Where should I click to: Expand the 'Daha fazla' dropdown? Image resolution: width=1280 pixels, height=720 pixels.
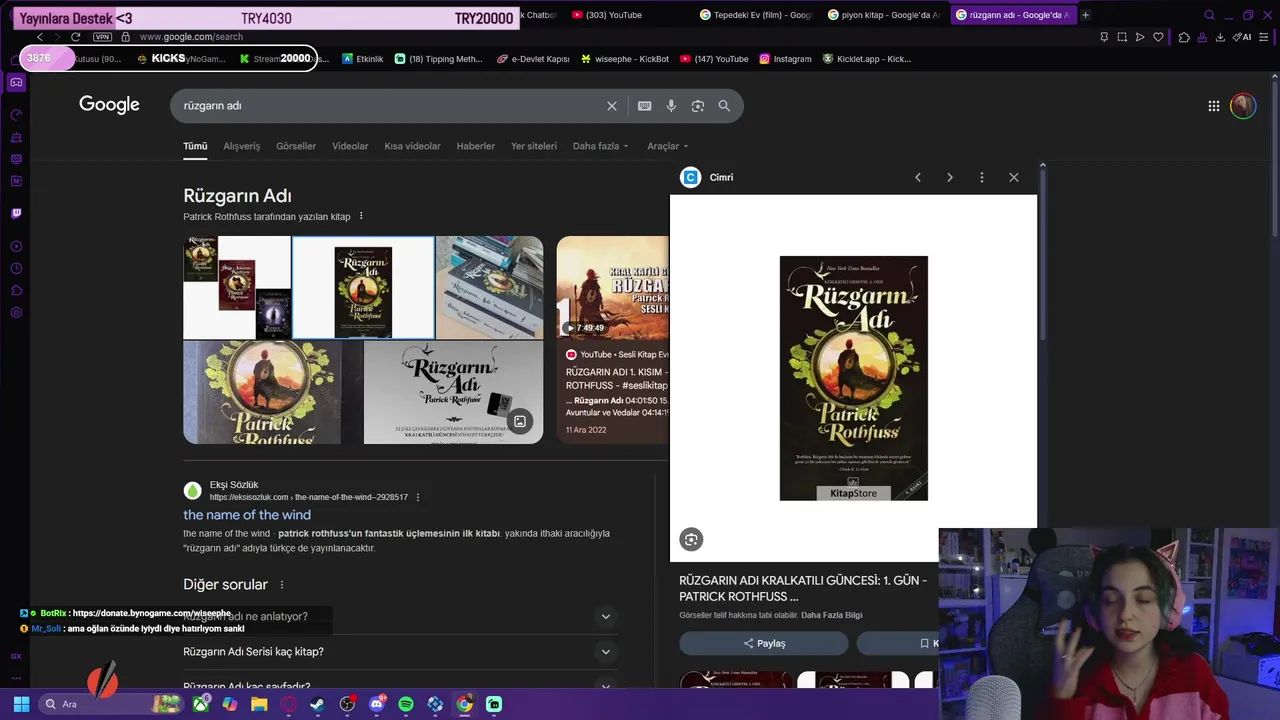point(600,146)
